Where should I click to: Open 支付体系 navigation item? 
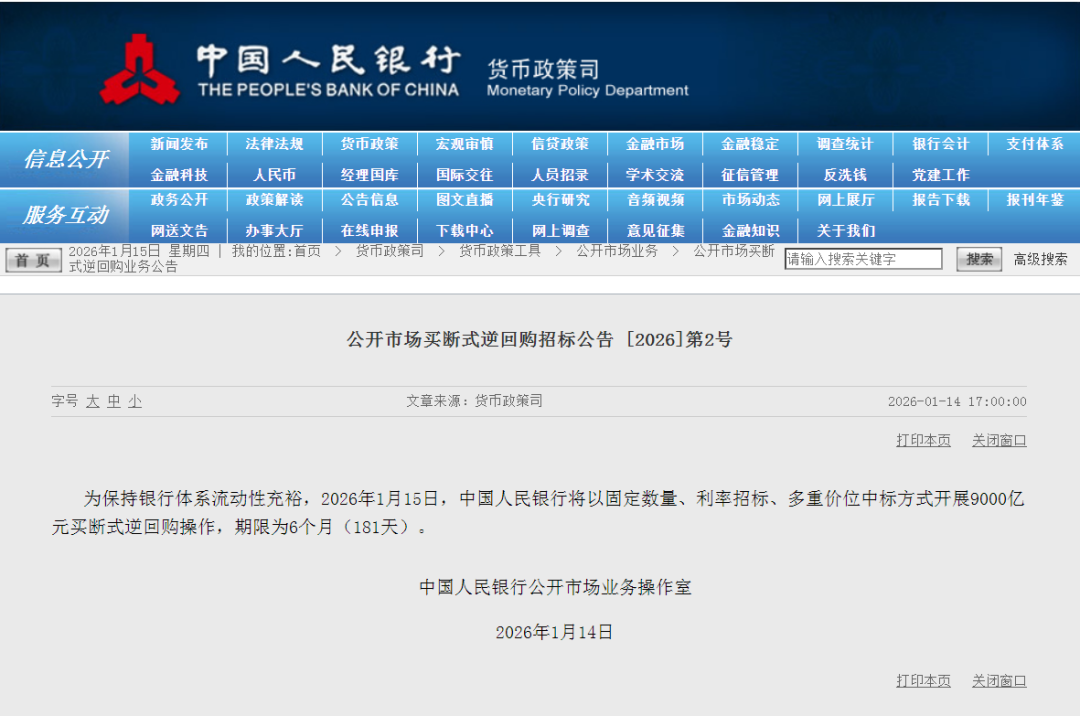pos(1035,144)
